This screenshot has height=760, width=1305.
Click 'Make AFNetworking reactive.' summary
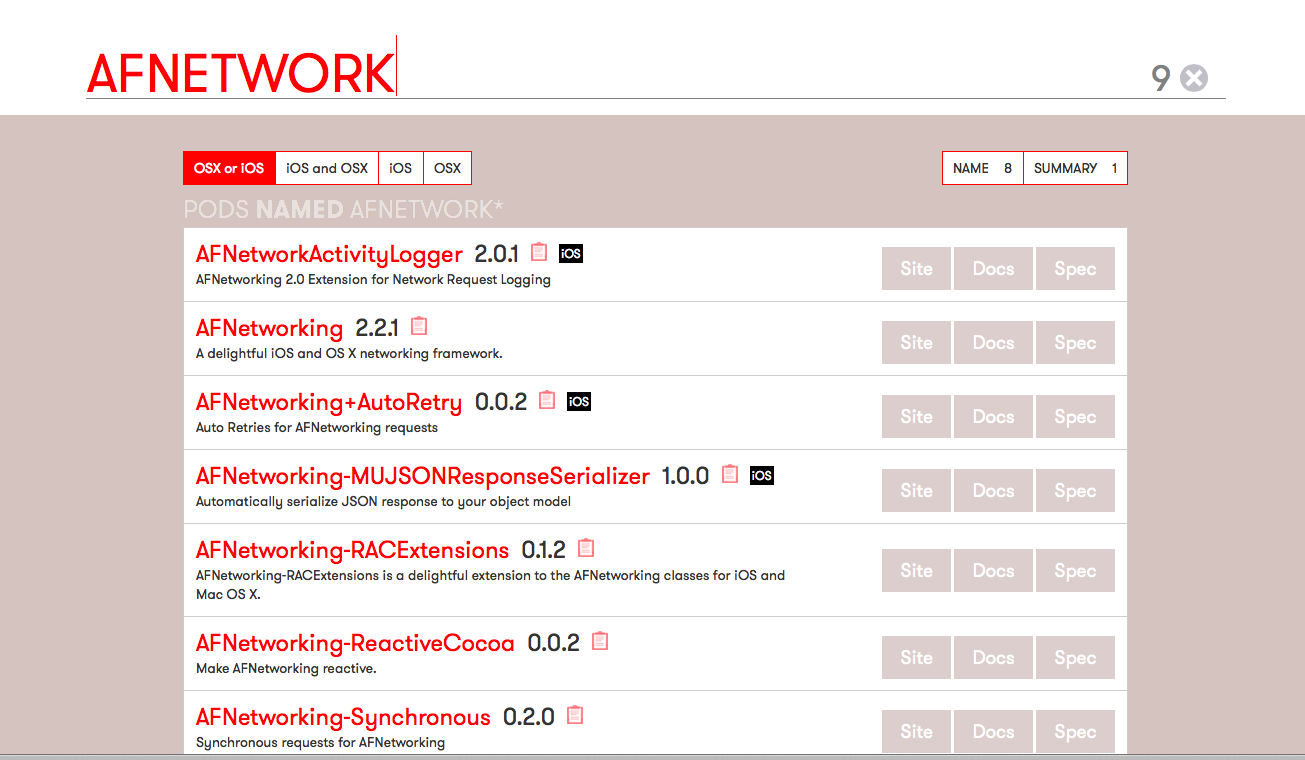tap(286, 668)
